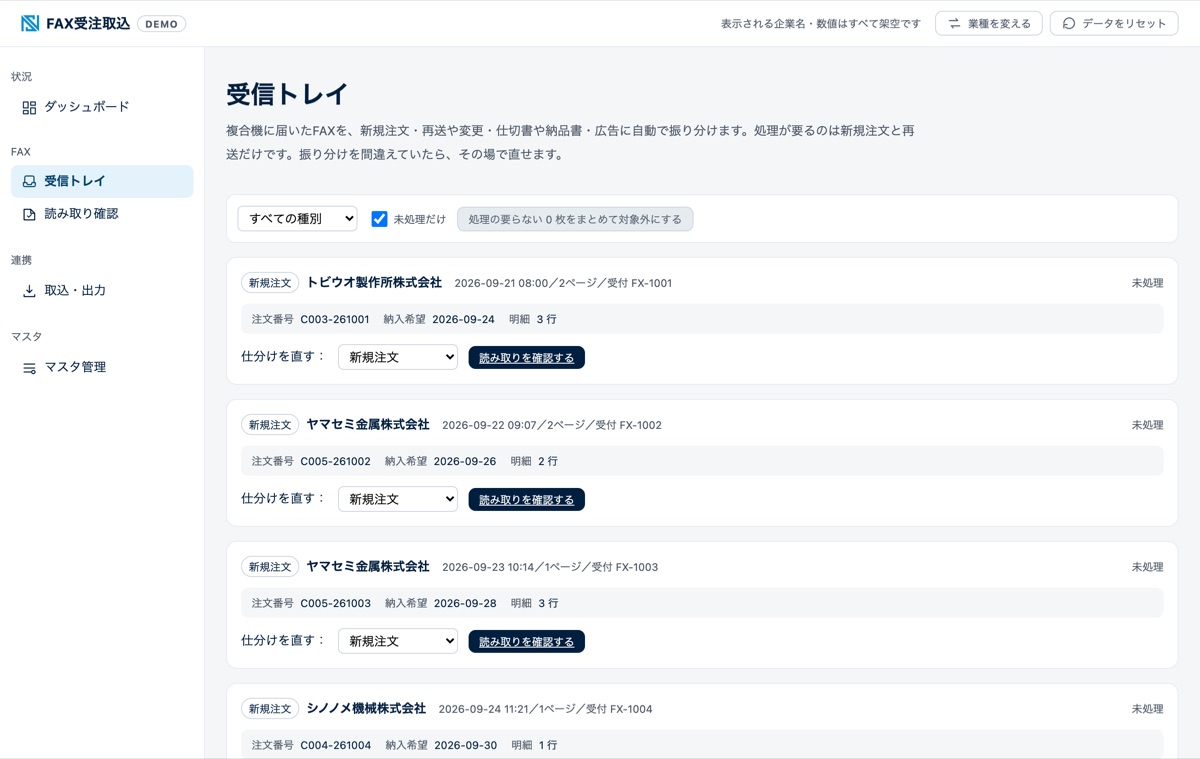Click the 未処理 status on FX-1004 card
Screen dimensions: 1200x759
click(1147, 709)
